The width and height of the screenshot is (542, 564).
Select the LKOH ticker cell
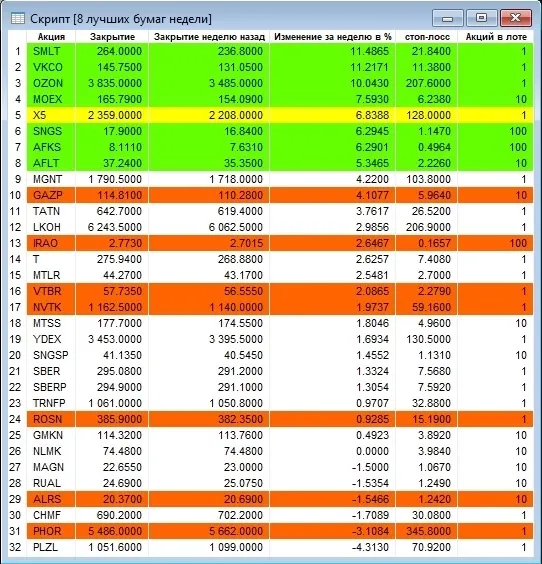(x=51, y=227)
